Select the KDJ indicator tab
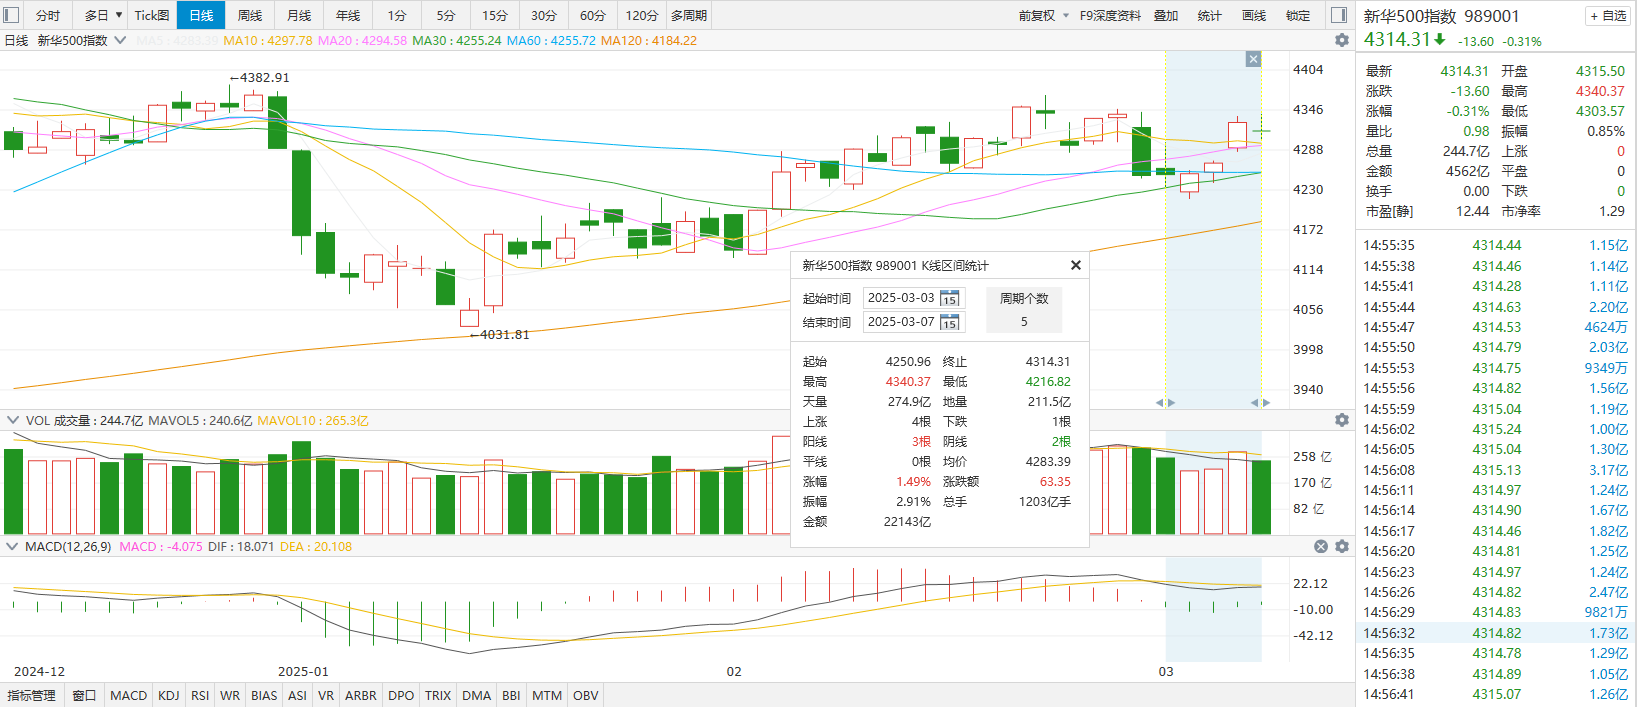Image resolution: width=1637 pixels, height=707 pixels. [169, 695]
